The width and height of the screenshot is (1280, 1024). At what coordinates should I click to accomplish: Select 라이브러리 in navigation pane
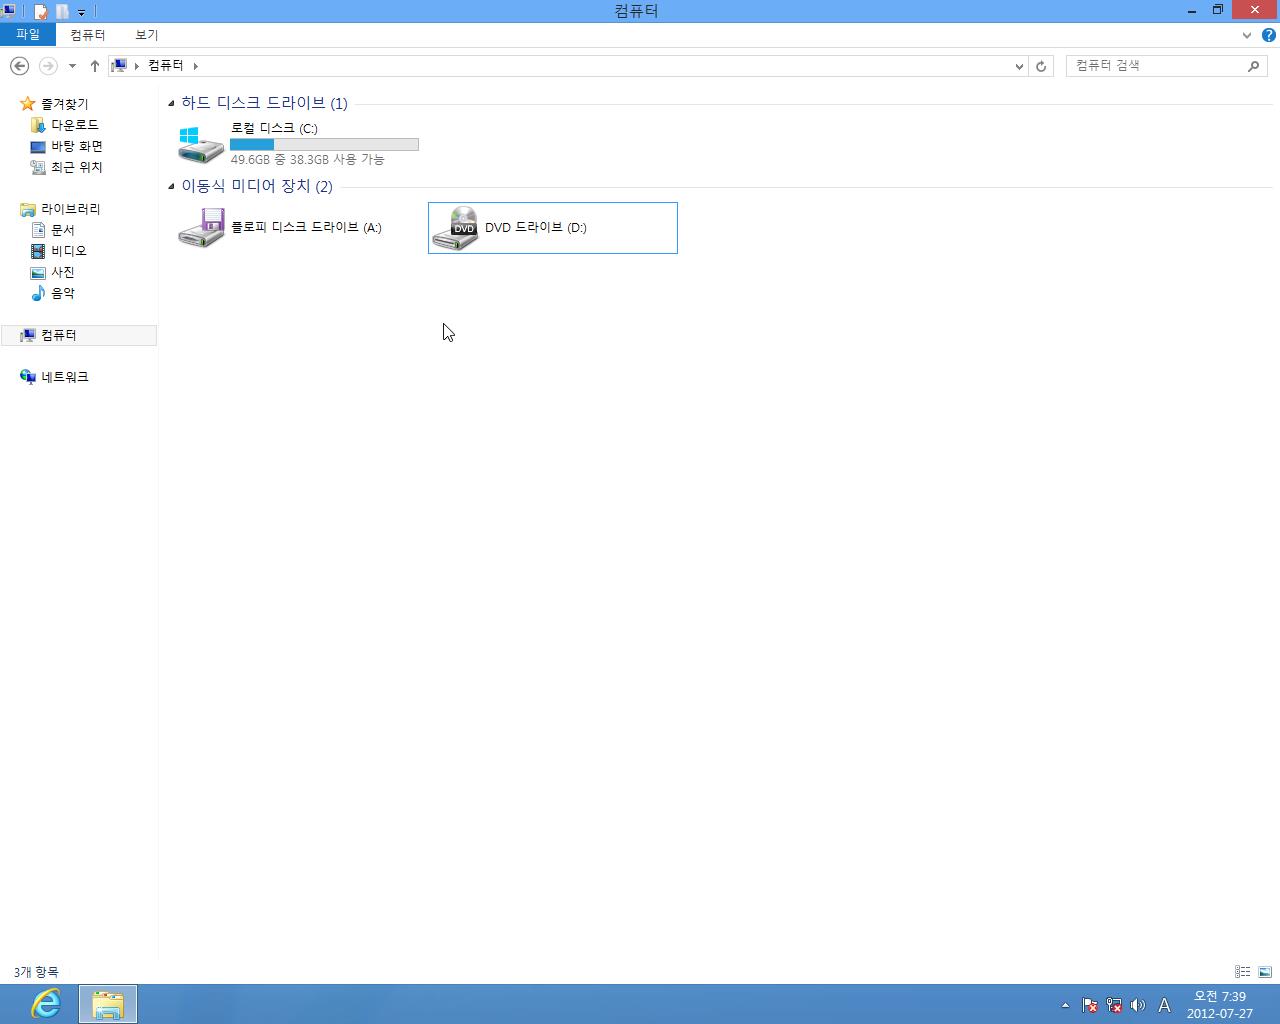(x=70, y=209)
